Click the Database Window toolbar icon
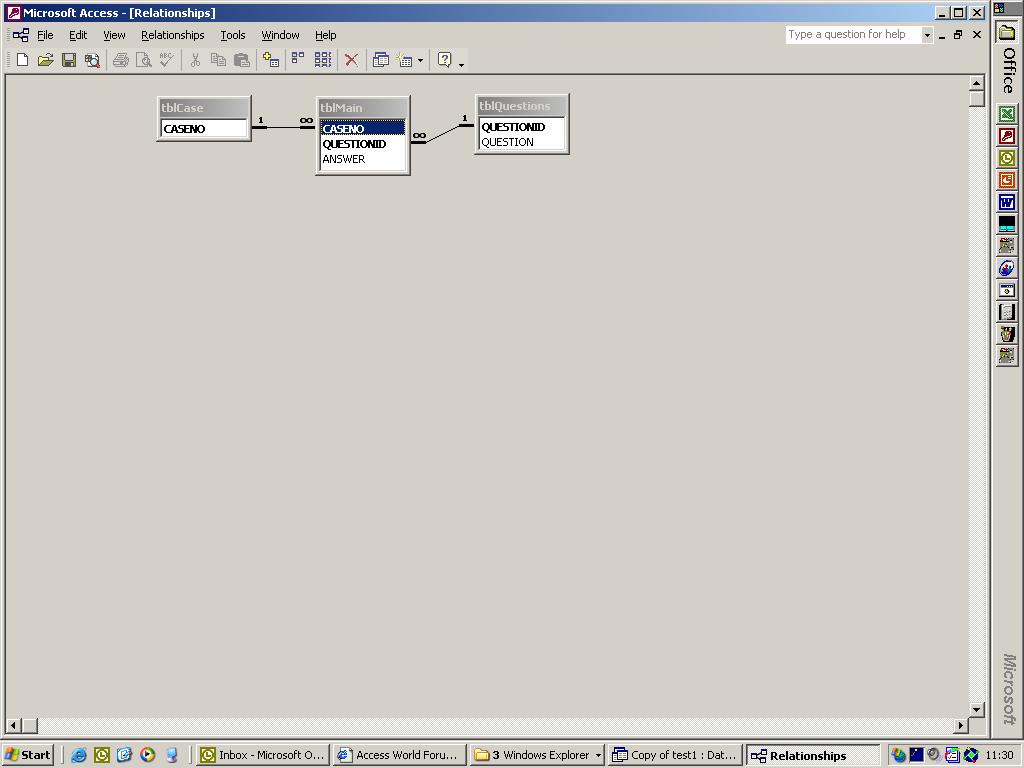 pos(381,60)
